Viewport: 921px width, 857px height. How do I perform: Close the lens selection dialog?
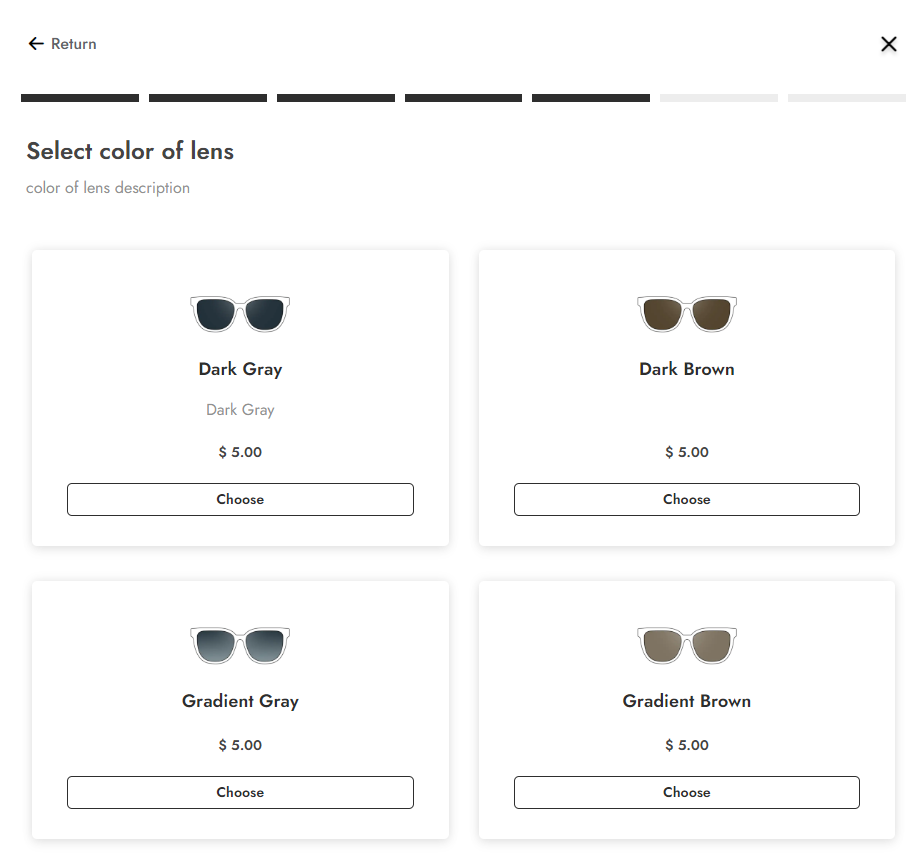point(888,44)
